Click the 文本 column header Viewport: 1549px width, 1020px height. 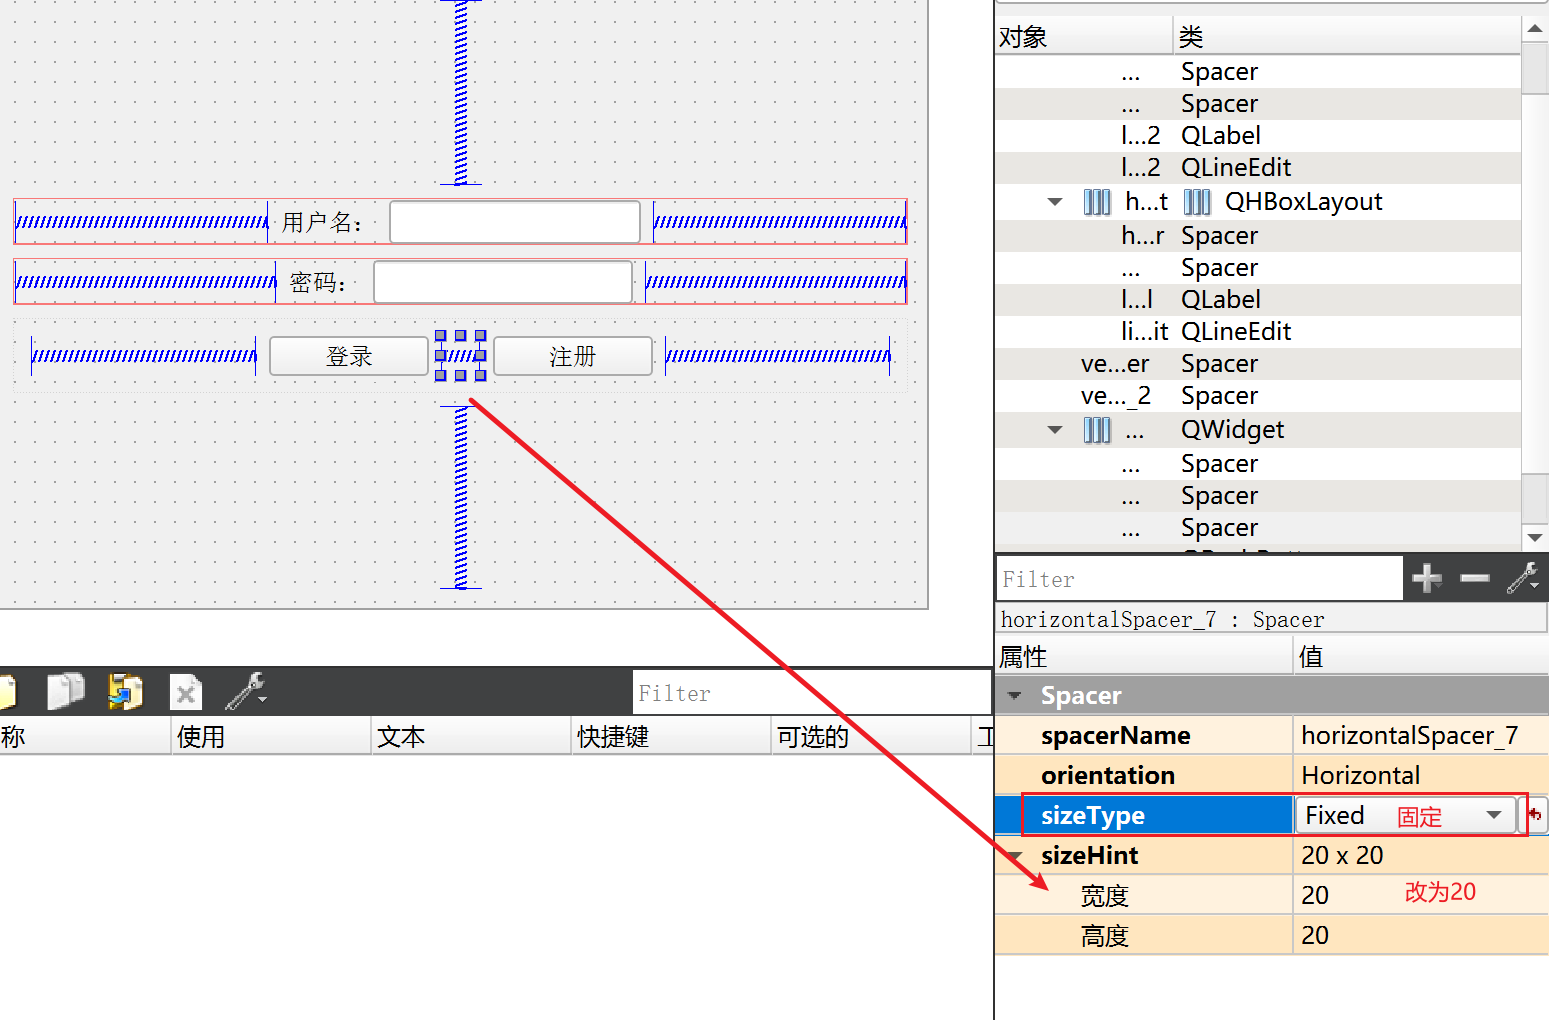click(471, 737)
